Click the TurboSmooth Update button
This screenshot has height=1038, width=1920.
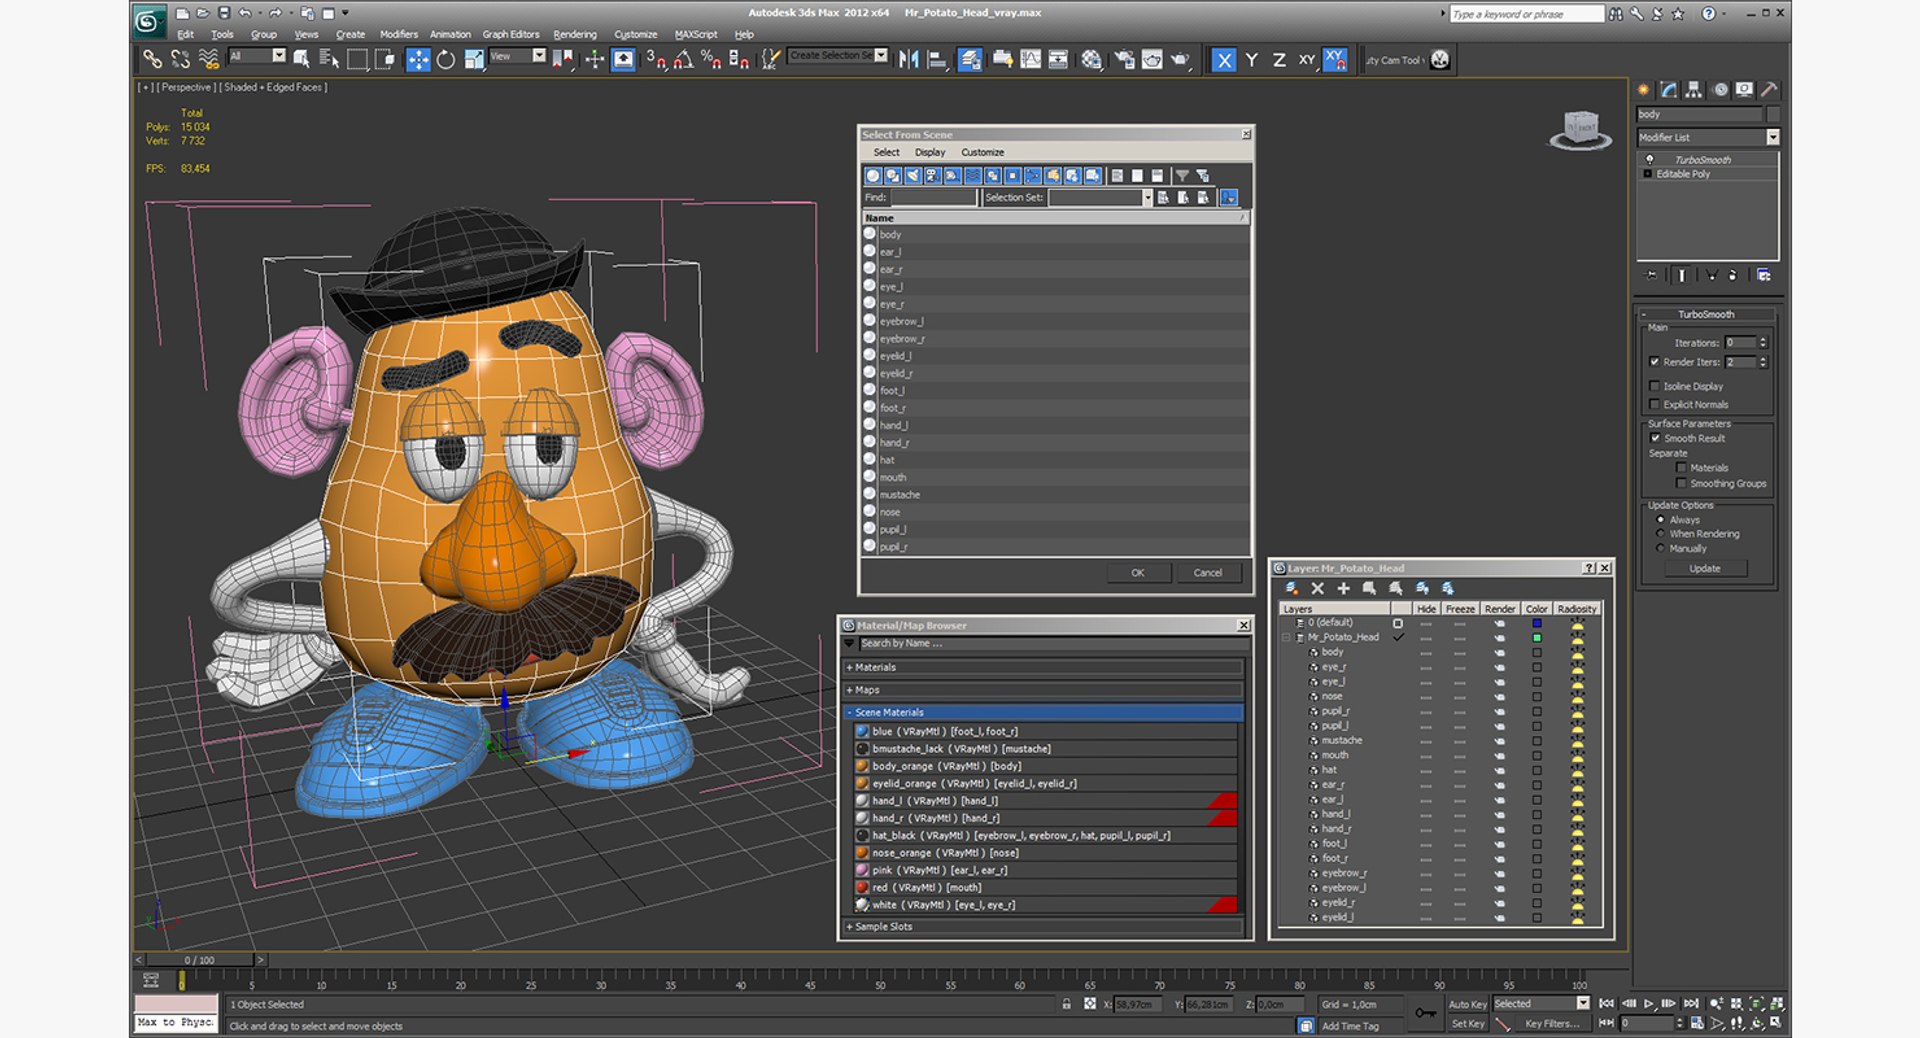tap(1705, 568)
